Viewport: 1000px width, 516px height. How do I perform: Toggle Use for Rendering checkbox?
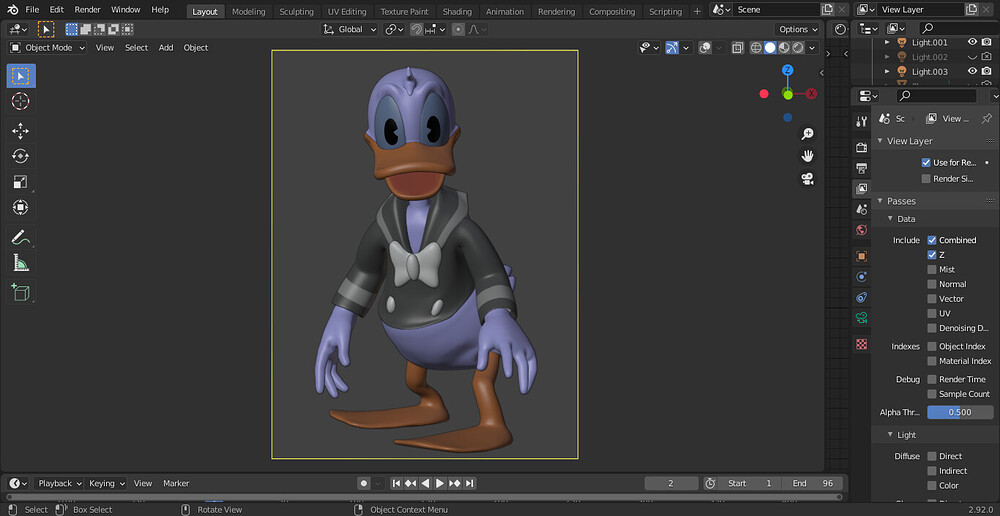point(926,163)
